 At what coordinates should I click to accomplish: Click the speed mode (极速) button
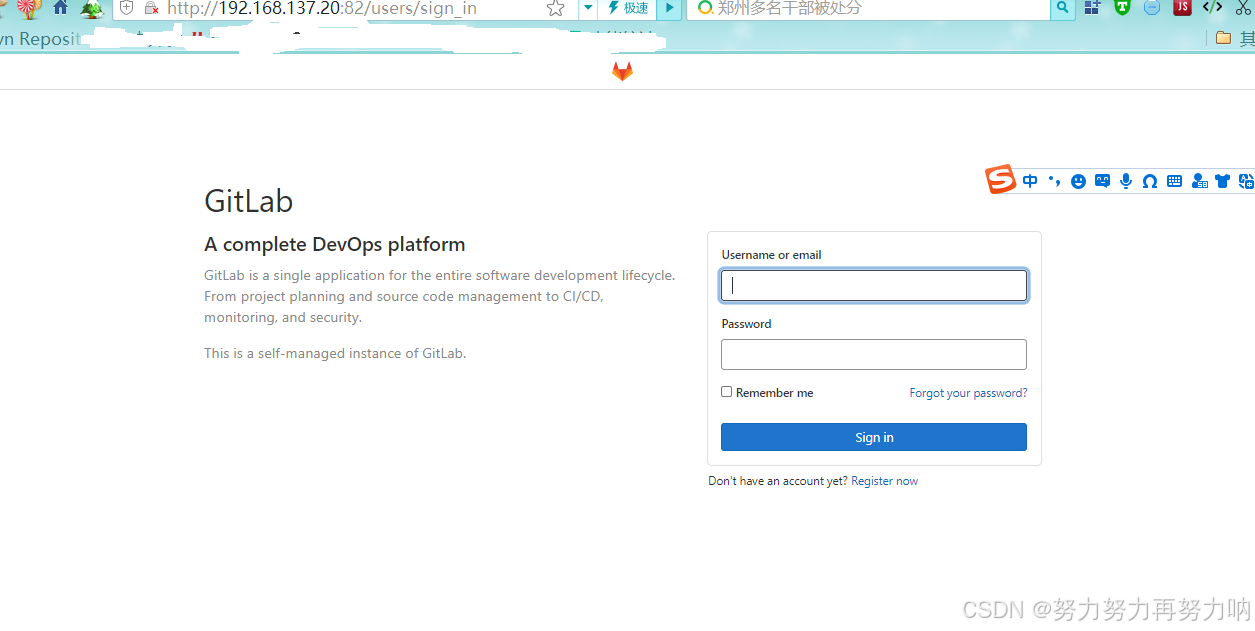point(628,8)
